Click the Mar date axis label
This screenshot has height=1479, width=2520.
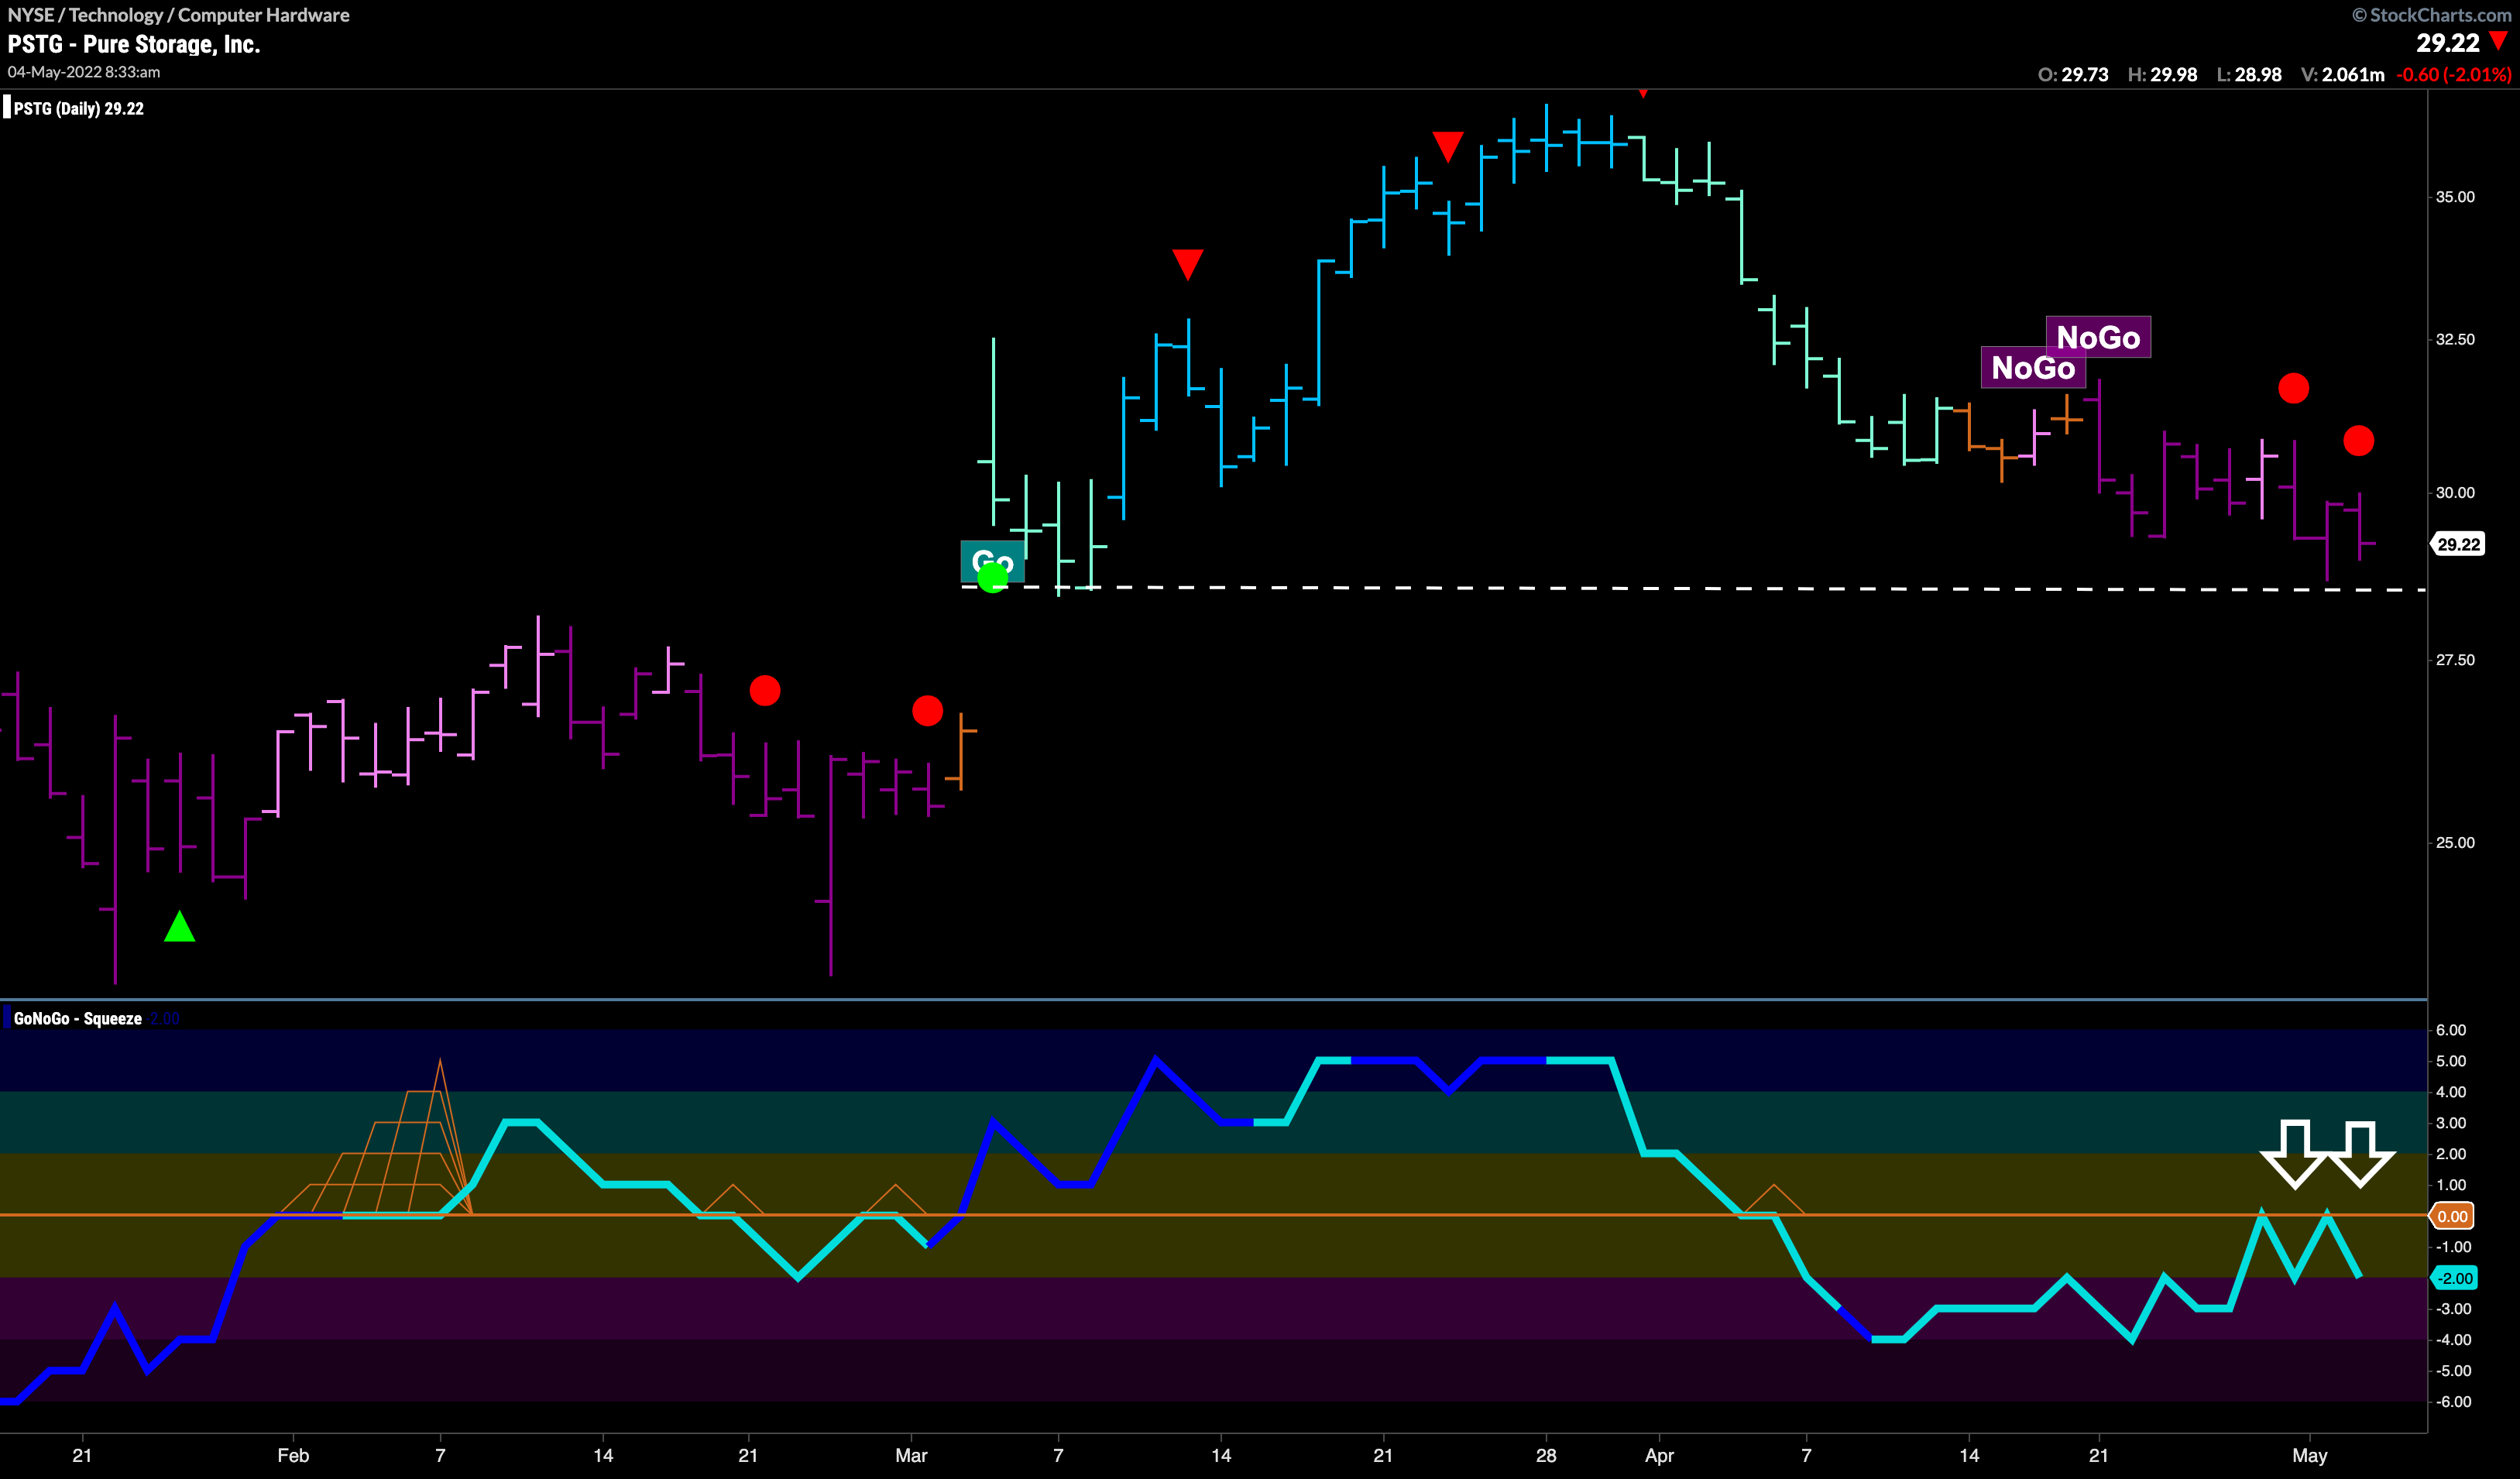point(911,1455)
